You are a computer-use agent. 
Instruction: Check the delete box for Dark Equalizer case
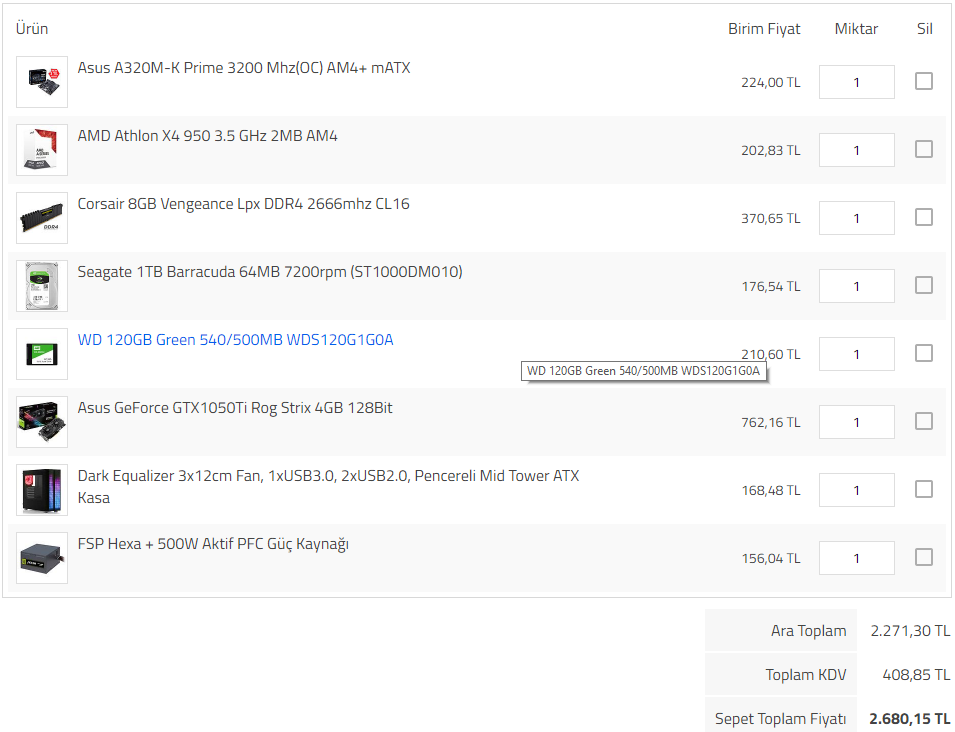pyautogui.click(x=924, y=490)
